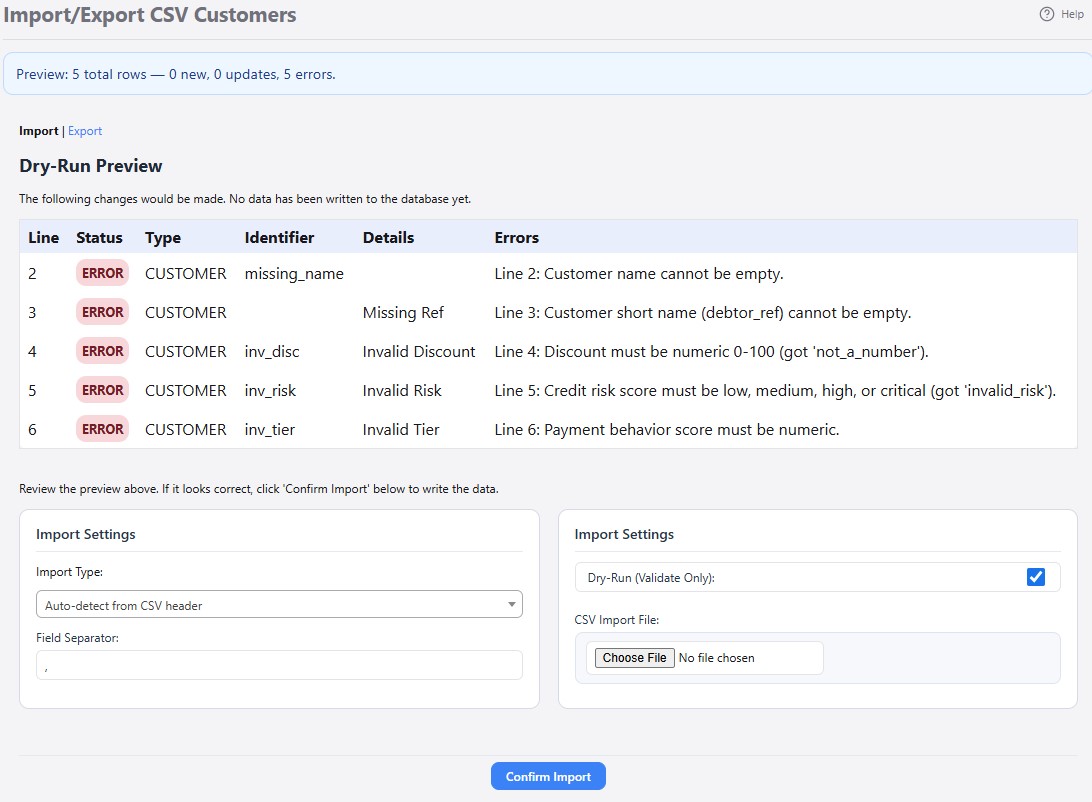Click the 'Customer name cannot be empty' error

click(x=639, y=274)
